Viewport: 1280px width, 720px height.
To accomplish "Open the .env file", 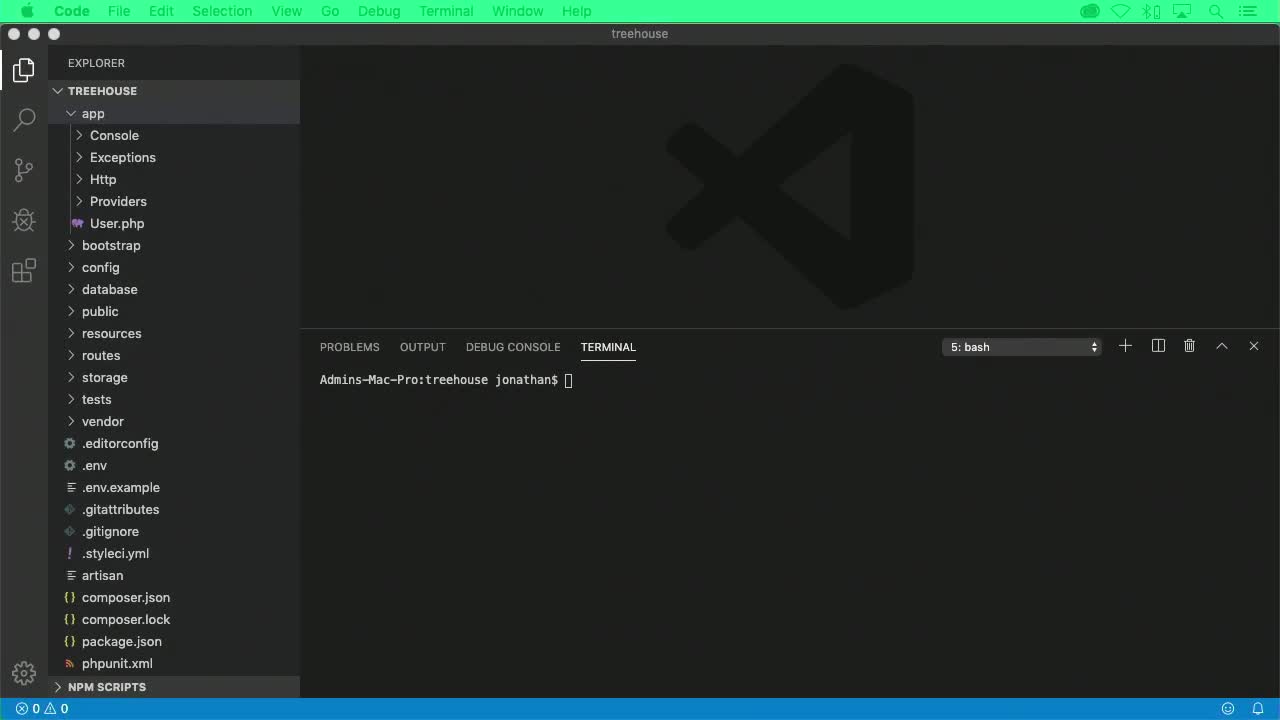I will tap(175, 465).
